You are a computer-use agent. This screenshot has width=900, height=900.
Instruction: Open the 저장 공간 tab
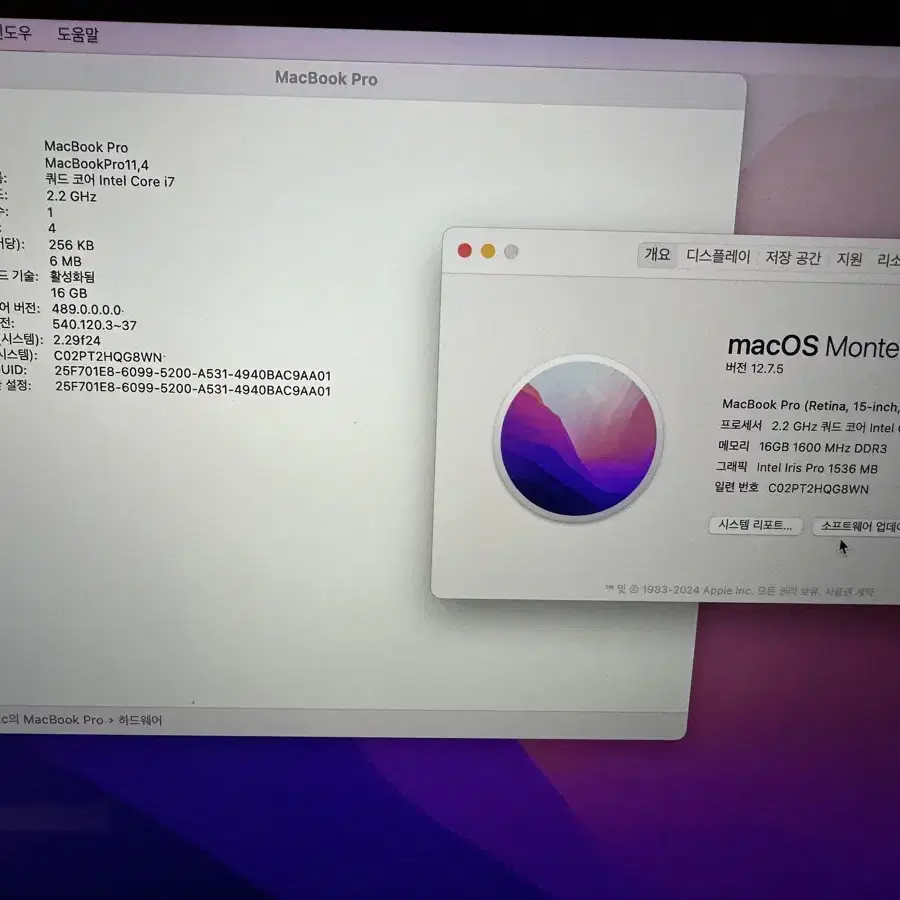[x=793, y=258]
